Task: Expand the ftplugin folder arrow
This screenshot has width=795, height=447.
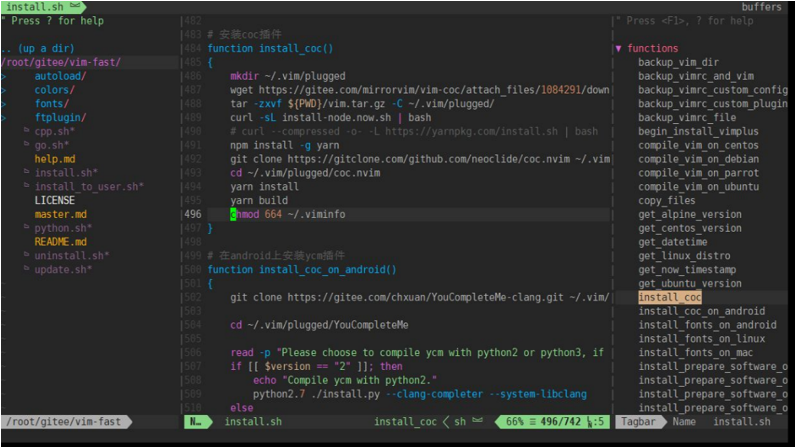Action: (4, 118)
